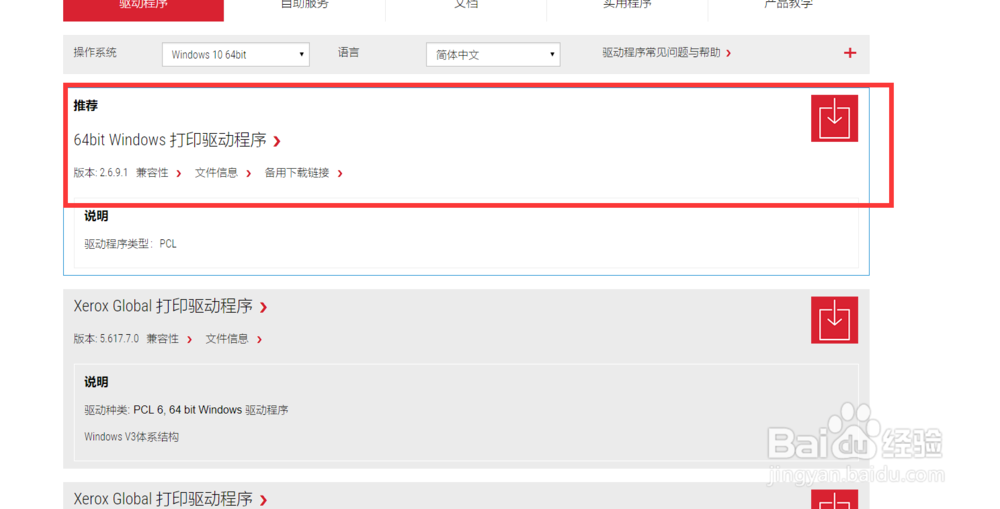Screen dimensions: 1000x509
Task: Open 备用下载链接 alternate download link
Action: pos(304,173)
